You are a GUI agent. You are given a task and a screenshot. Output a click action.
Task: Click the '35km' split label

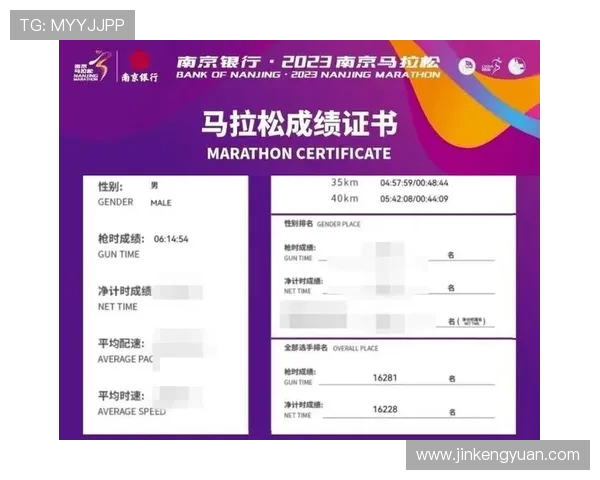pos(345,183)
